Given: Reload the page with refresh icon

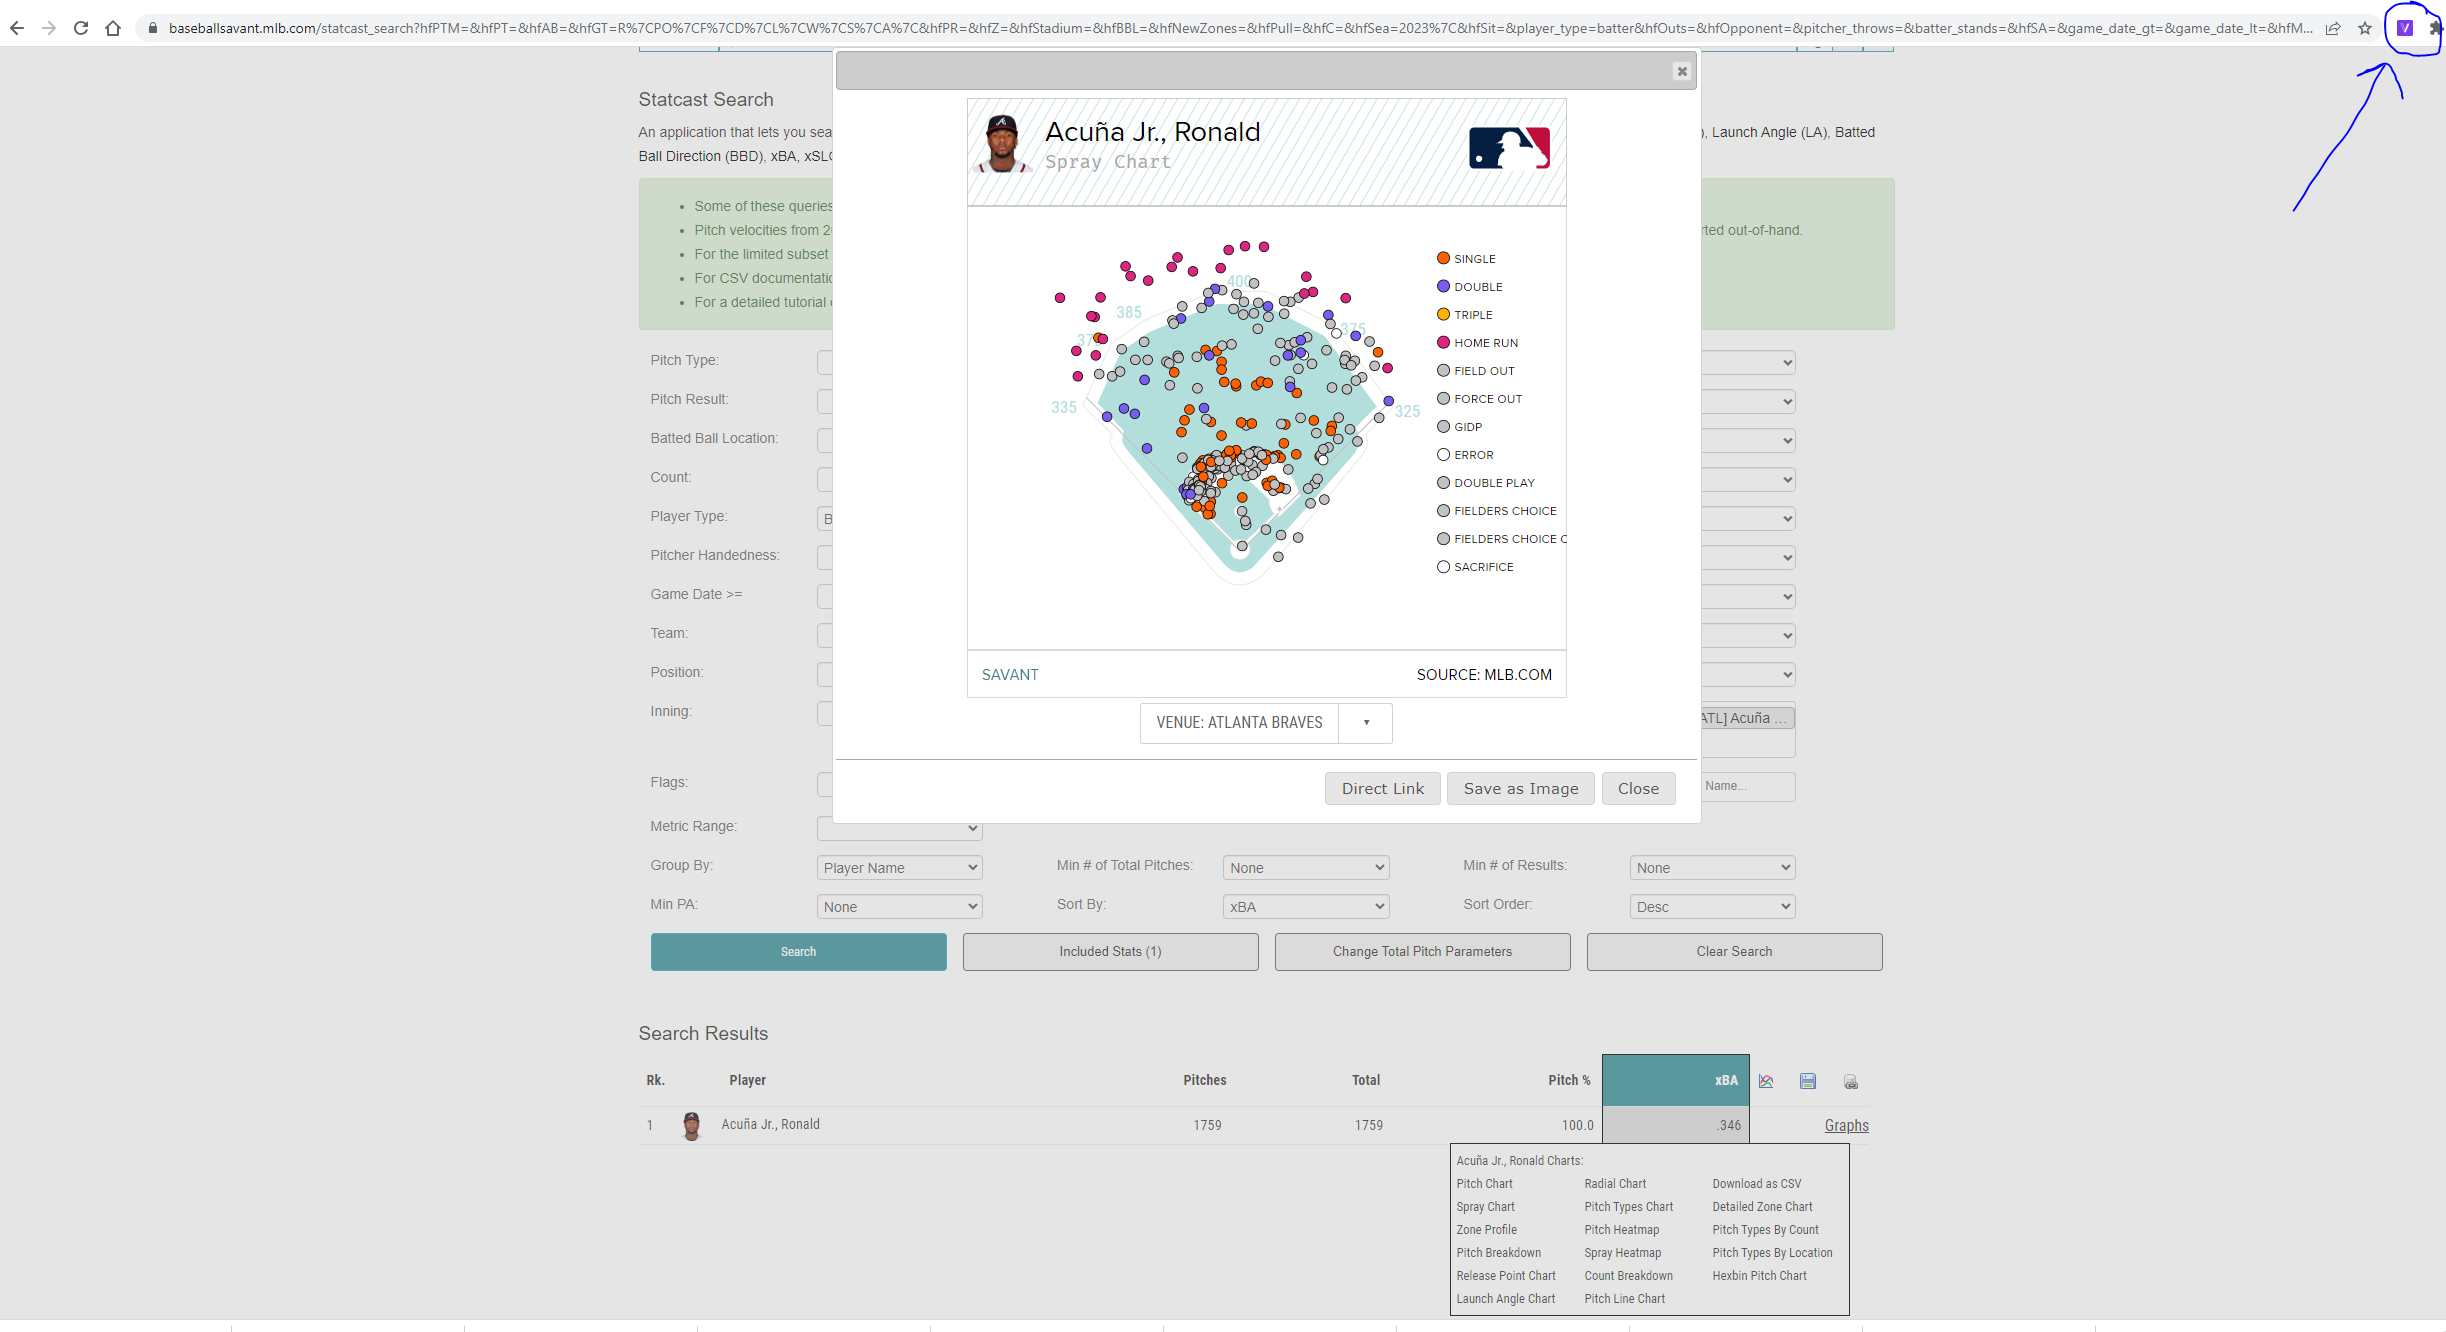Looking at the screenshot, I should click(x=81, y=28).
